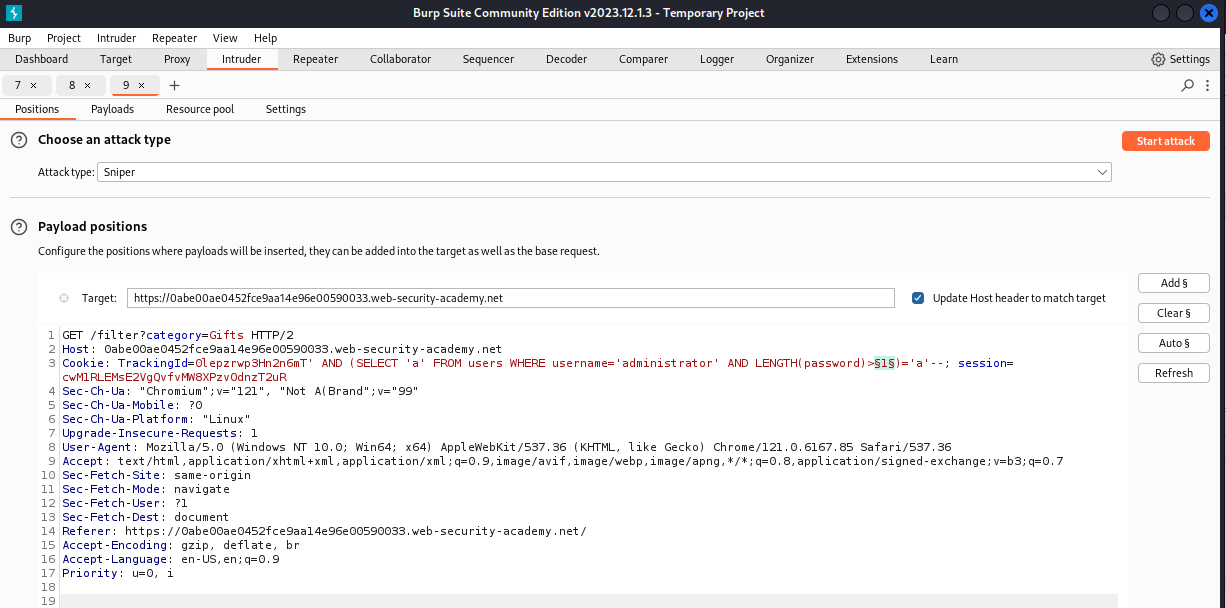Open the Payloads sub-tab
This screenshot has width=1226, height=608.
pos(112,109)
